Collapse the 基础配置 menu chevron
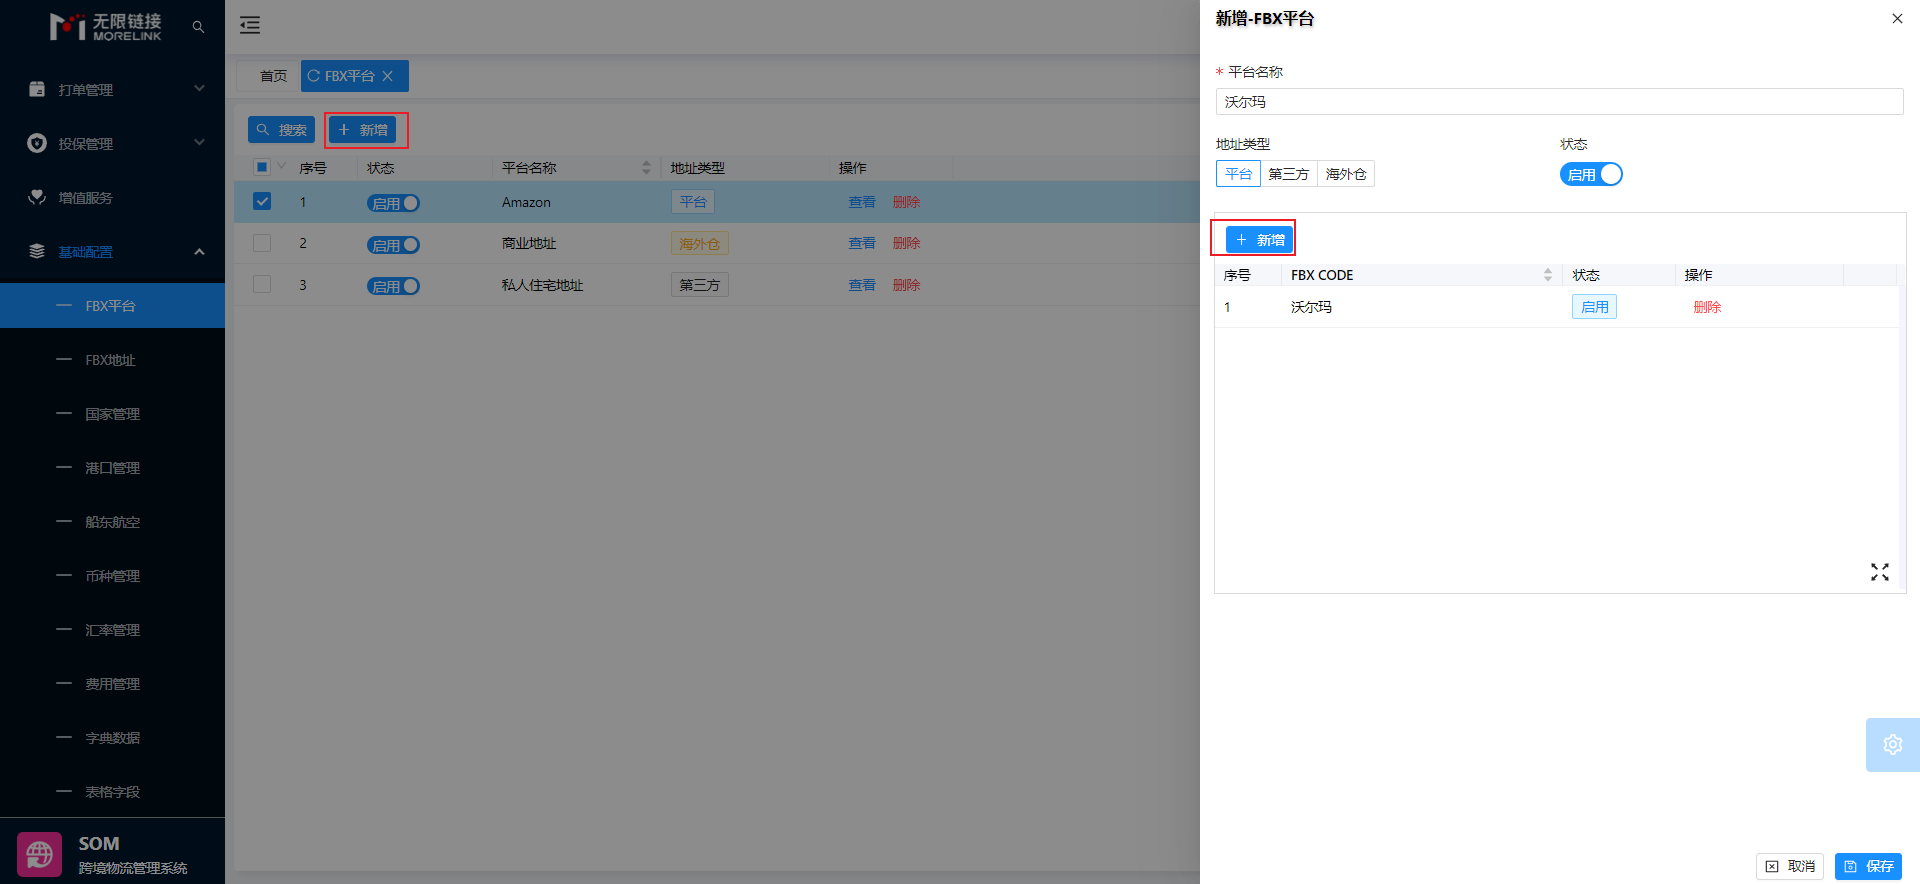 [199, 251]
